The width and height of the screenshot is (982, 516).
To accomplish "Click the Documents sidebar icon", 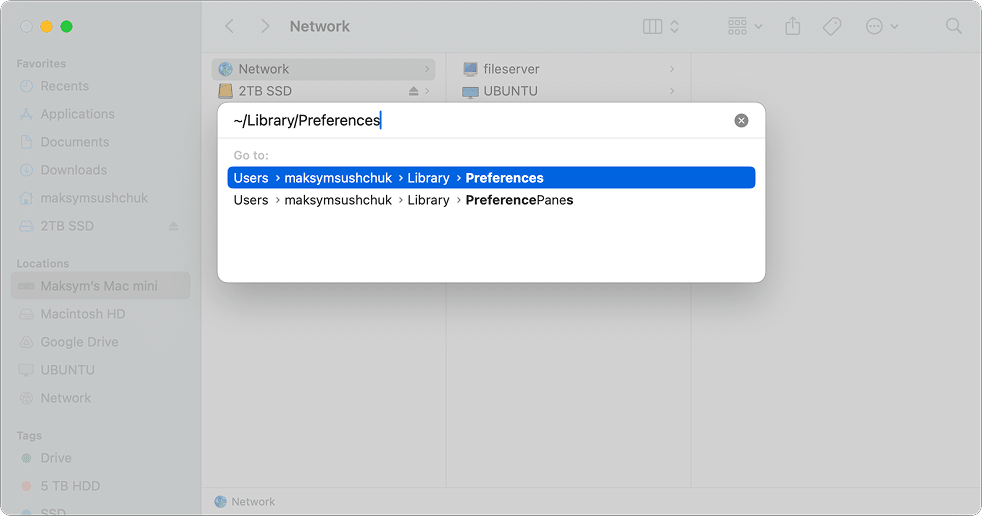I will [x=26, y=142].
